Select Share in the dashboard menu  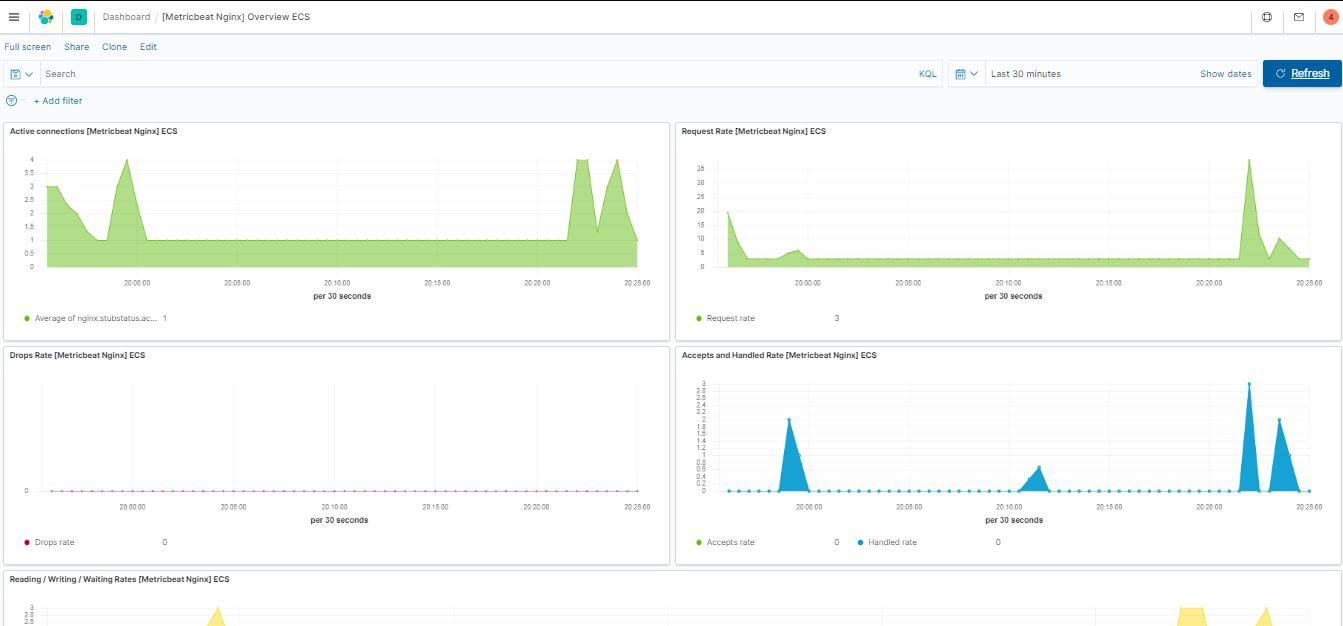[76, 47]
